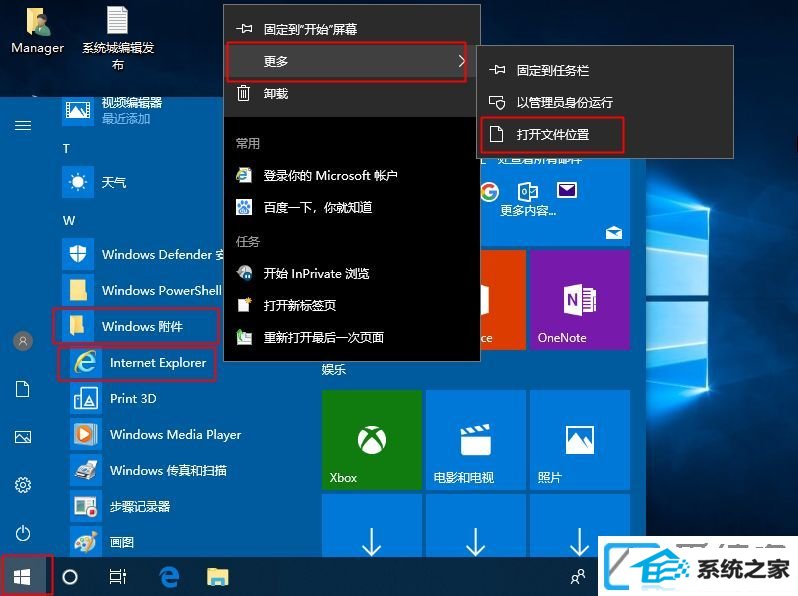The height and width of the screenshot is (596, 798).
Task: Launch Internet Explorer from the app list
Action: (137, 363)
